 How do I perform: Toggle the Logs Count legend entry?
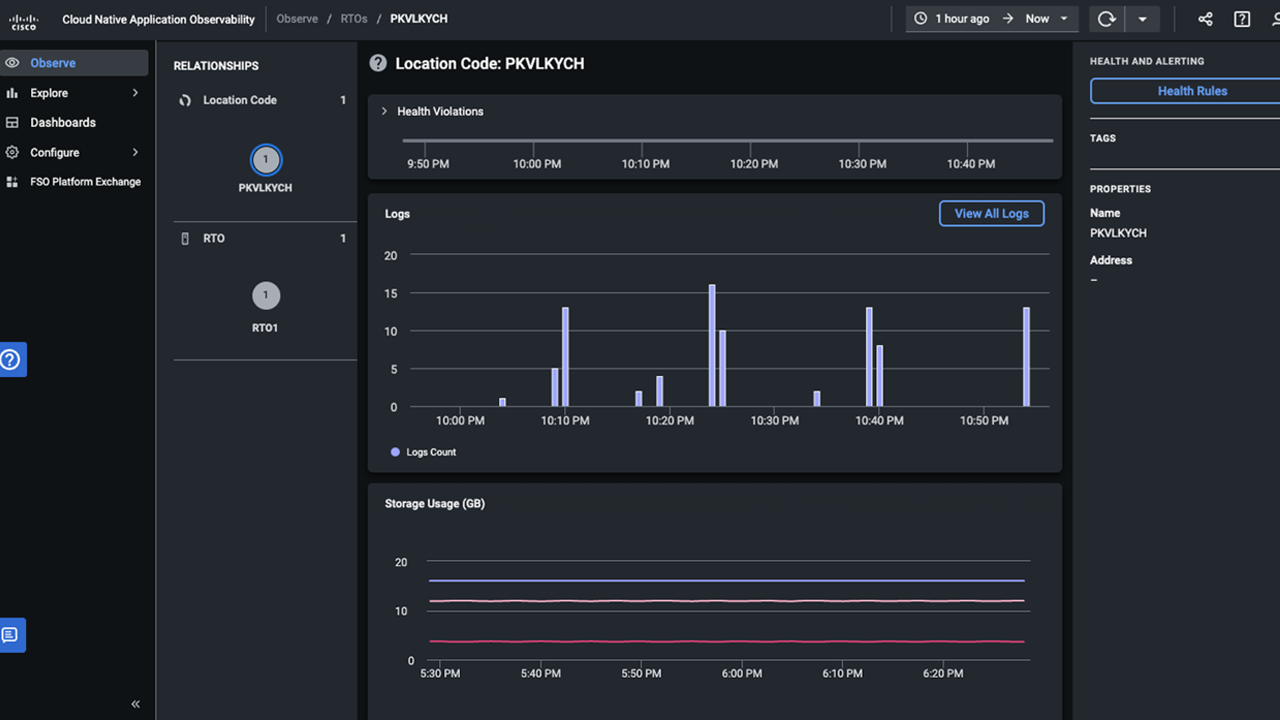click(422, 451)
